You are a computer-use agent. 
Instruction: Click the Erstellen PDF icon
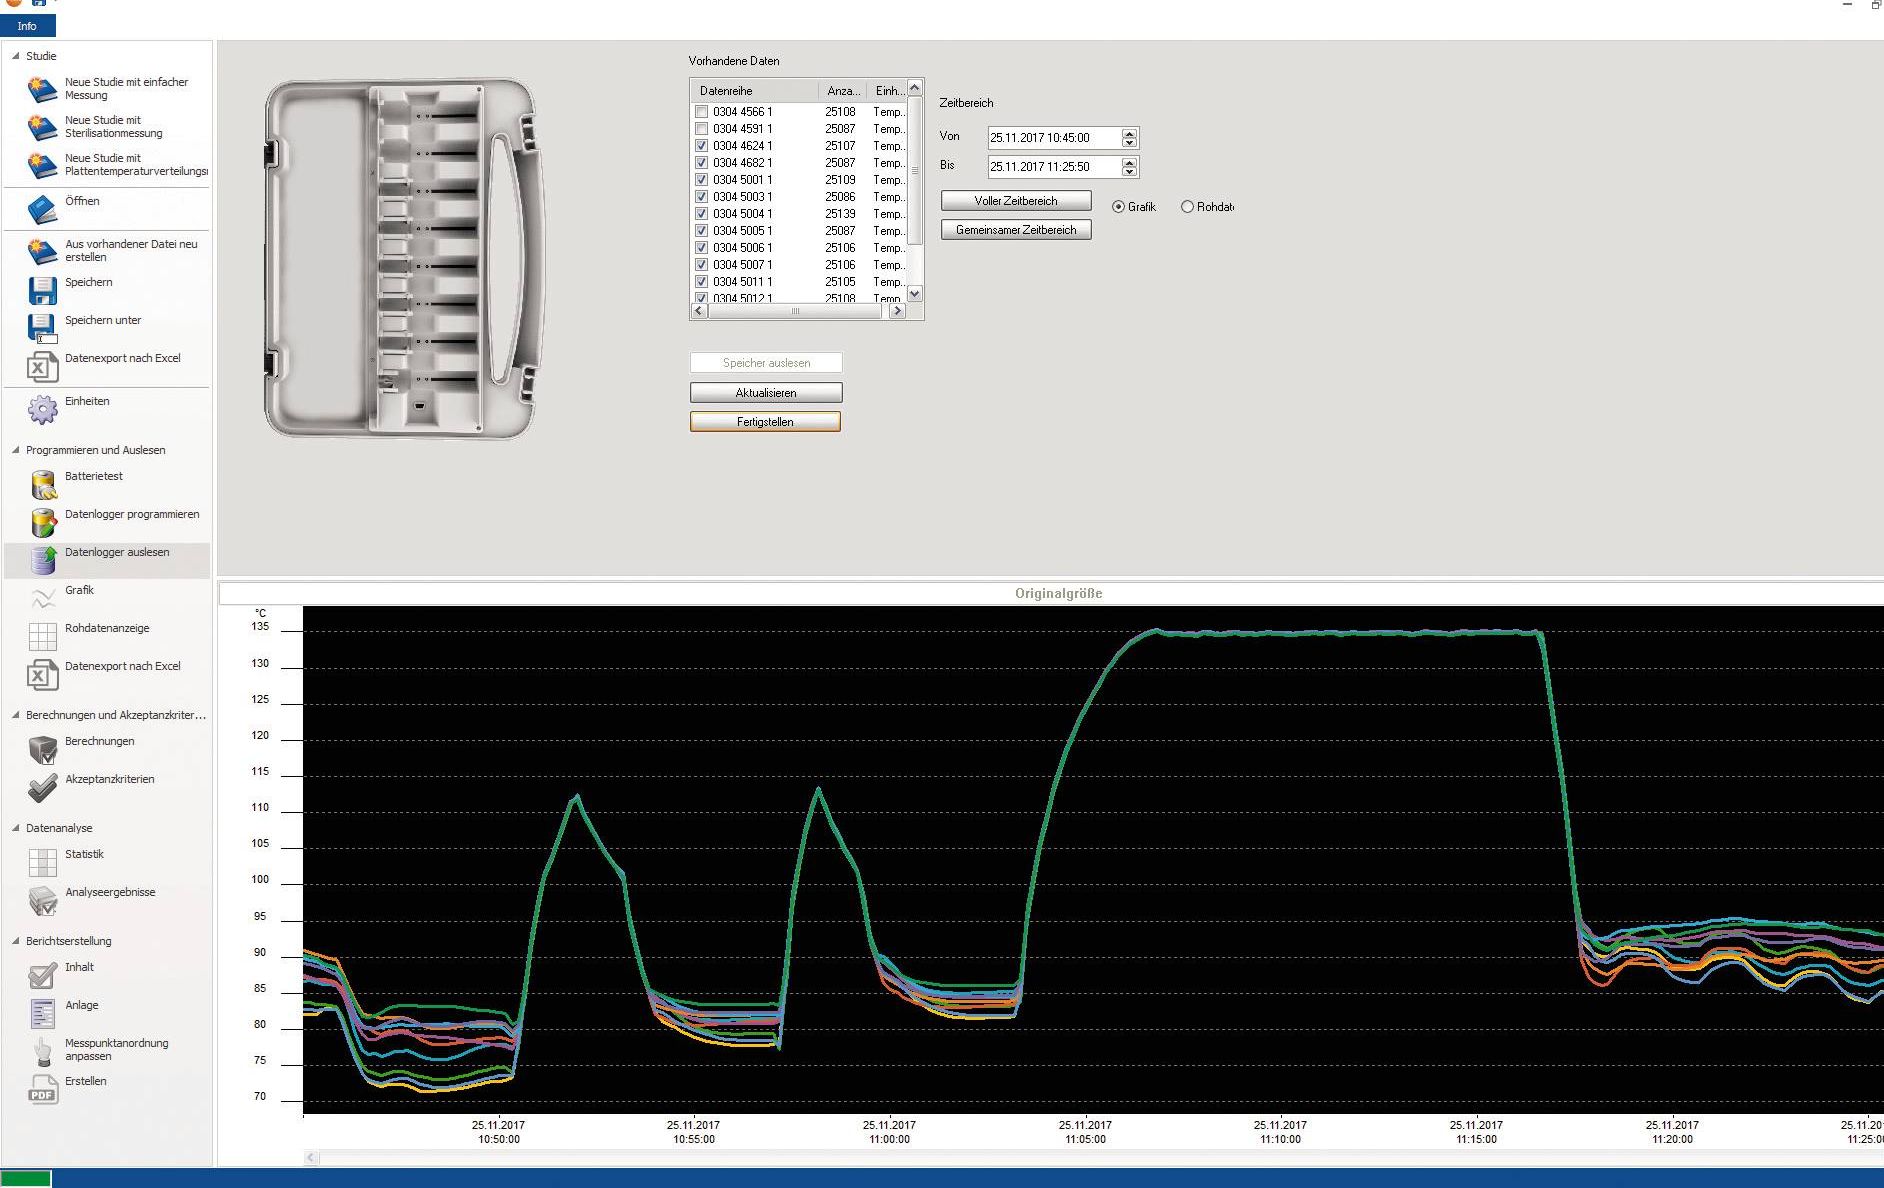click(43, 1089)
